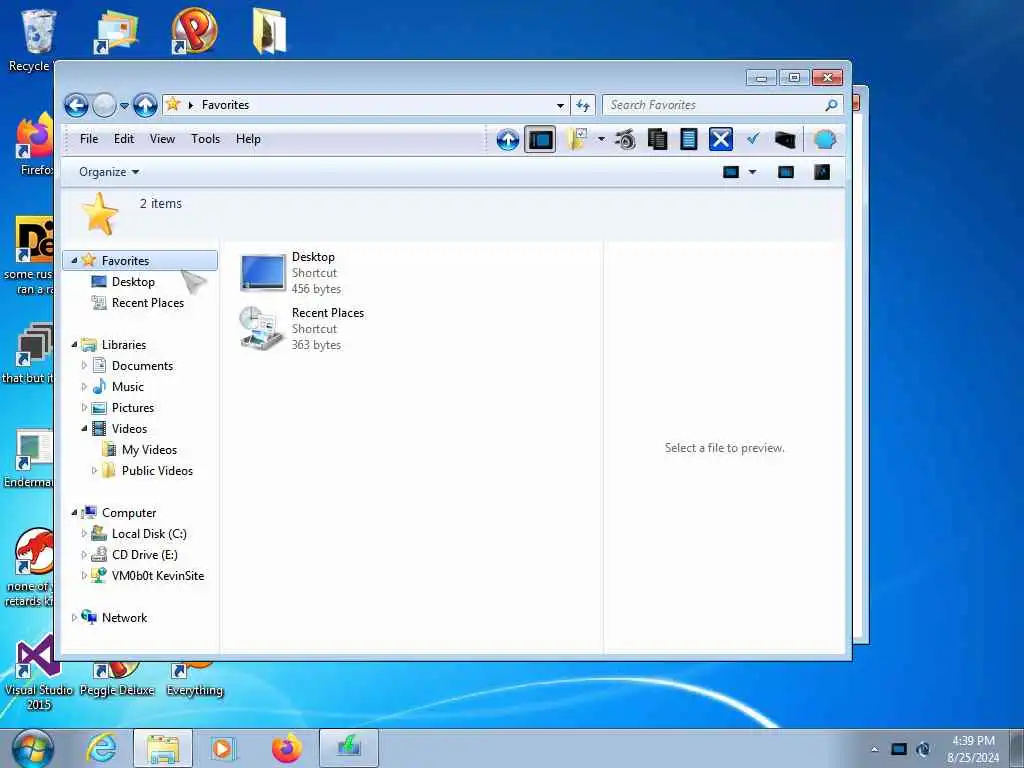Click the Delete toolbar icon with white X

coord(720,139)
